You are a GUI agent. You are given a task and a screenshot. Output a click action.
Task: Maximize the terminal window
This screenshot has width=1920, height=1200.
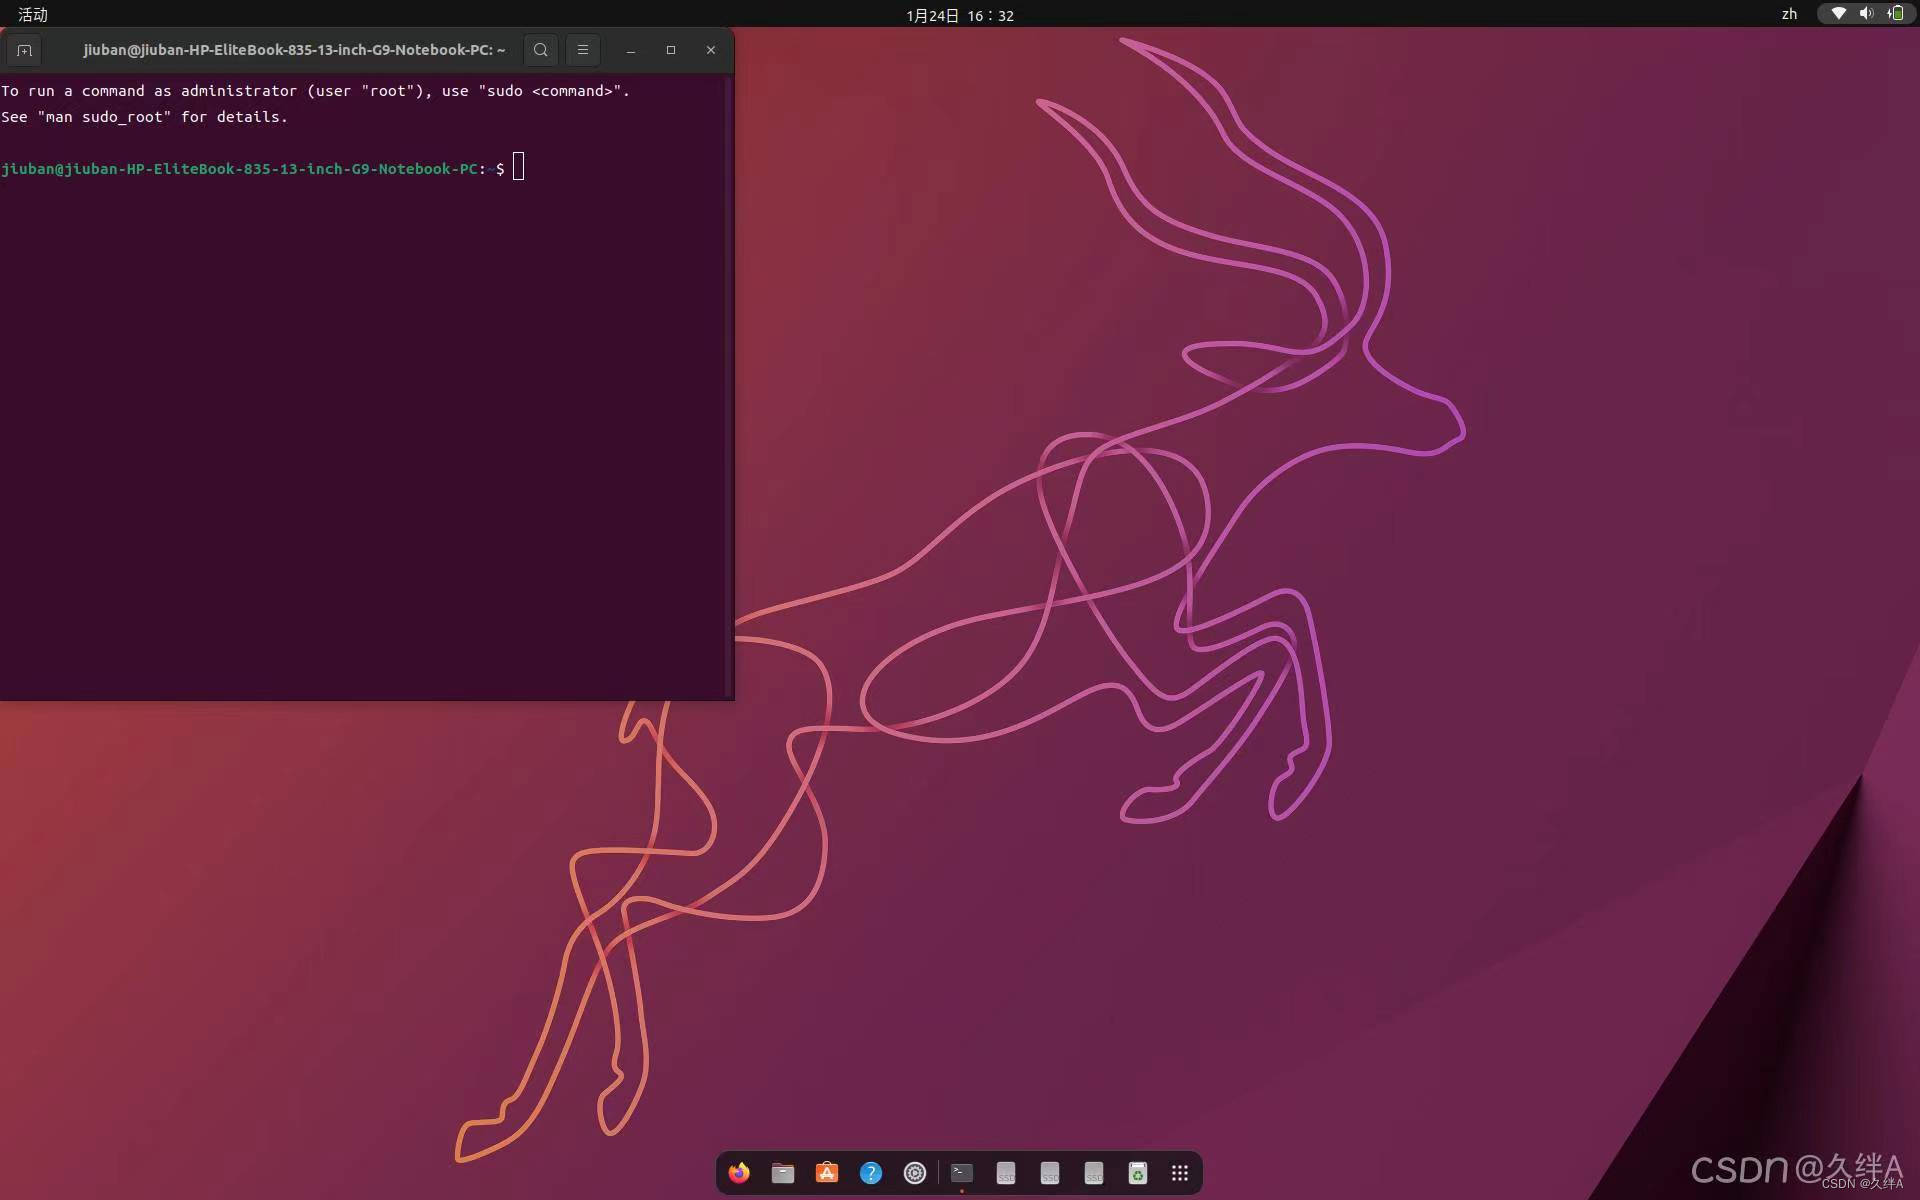[x=671, y=50]
